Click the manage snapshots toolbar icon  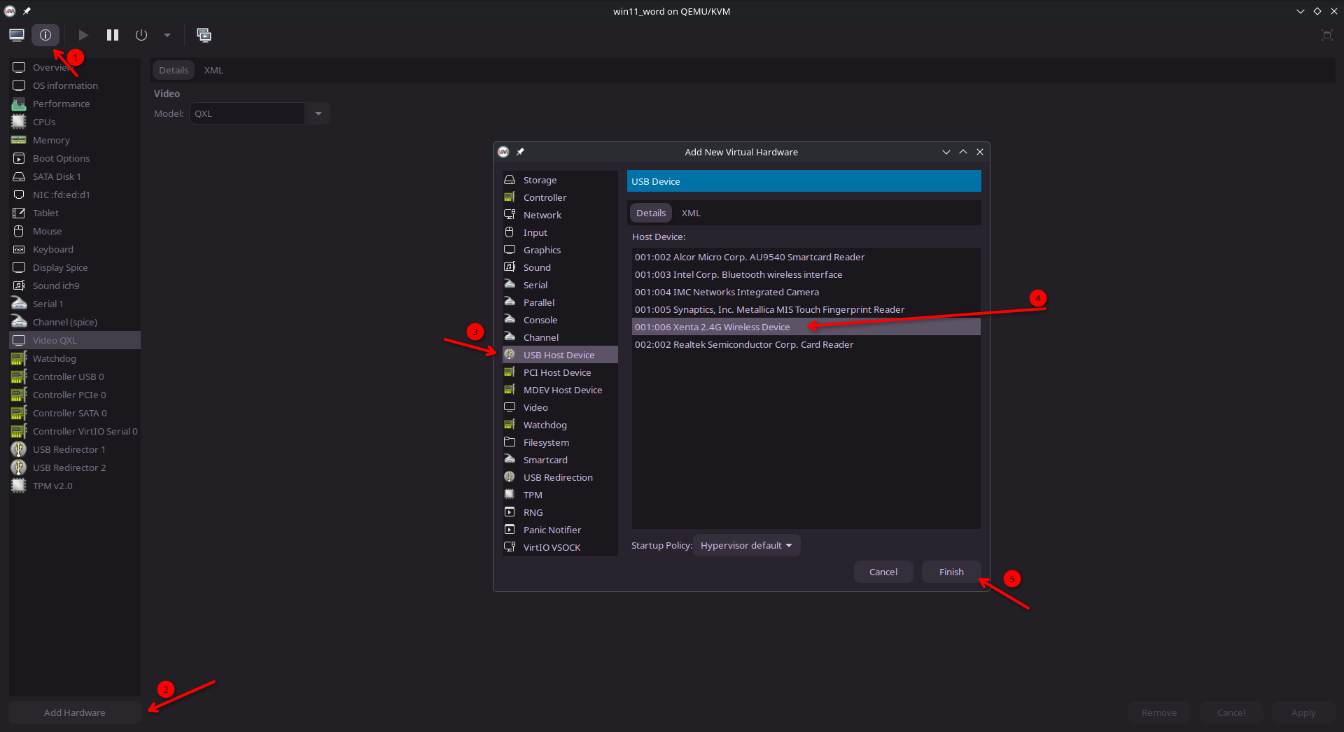pyautogui.click(x=204, y=35)
